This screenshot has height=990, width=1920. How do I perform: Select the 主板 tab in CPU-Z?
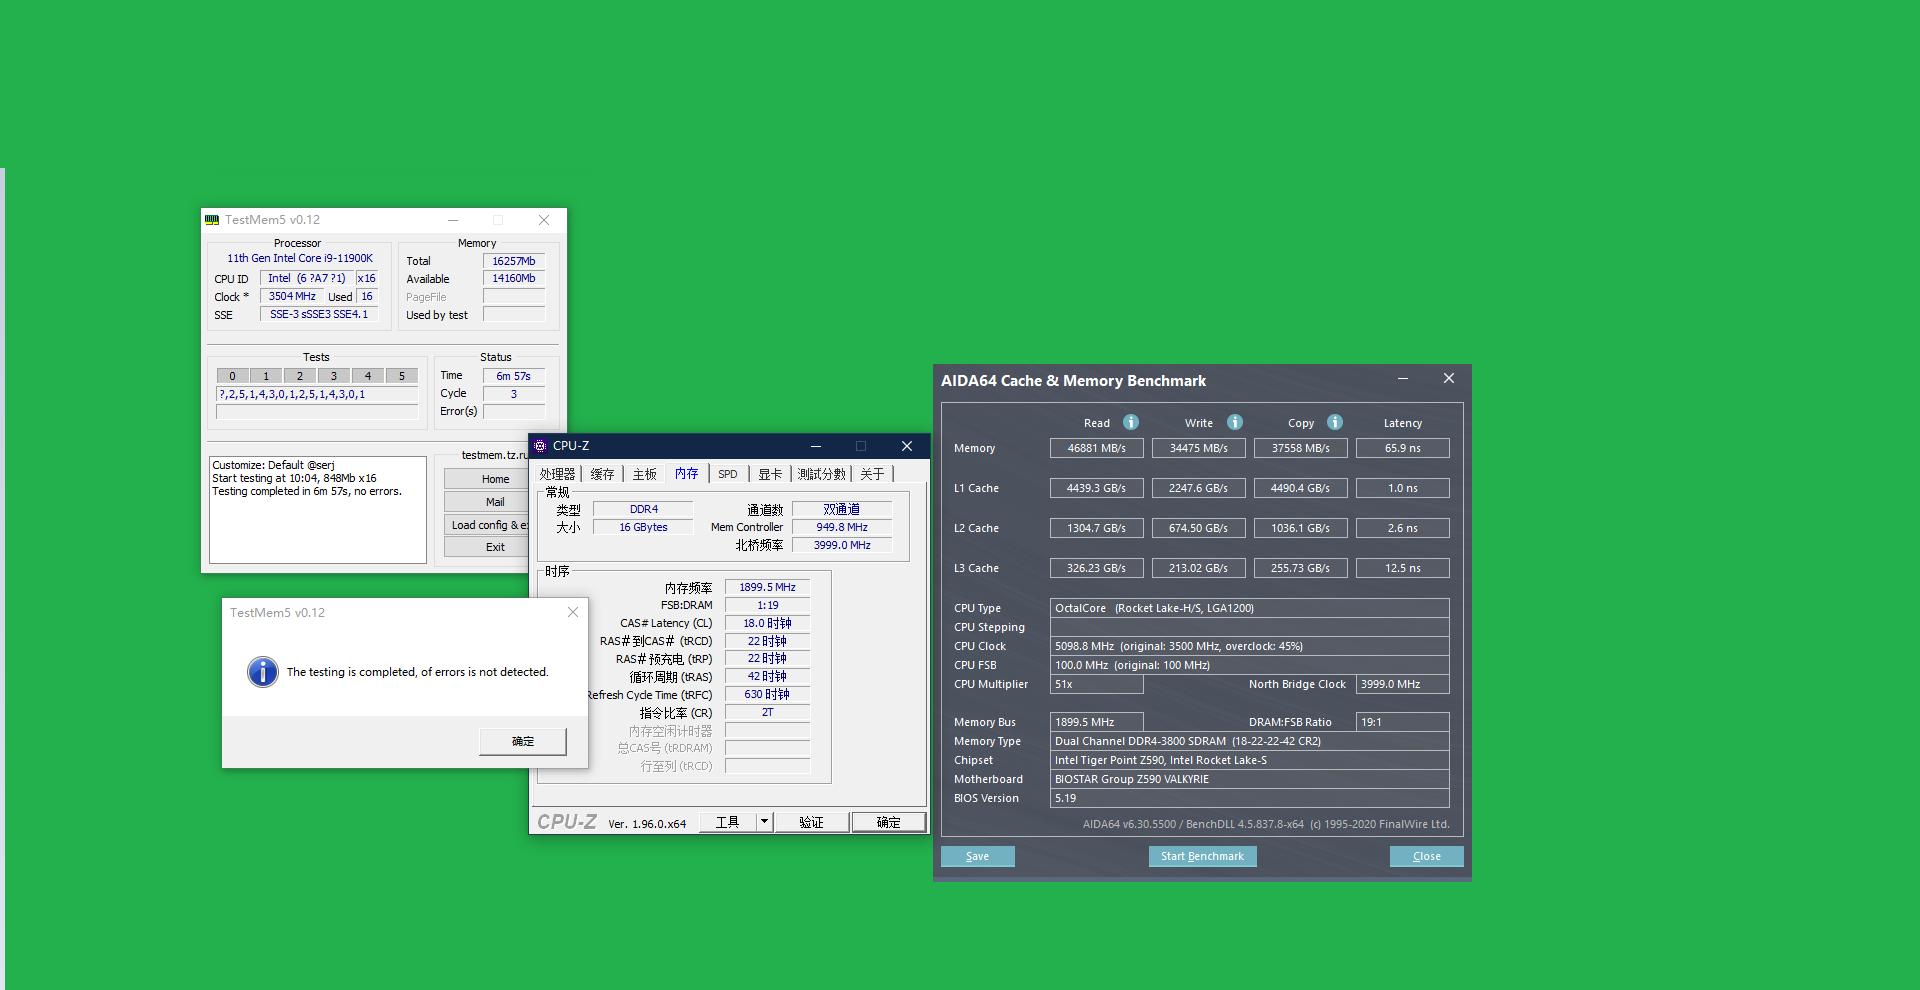(644, 474)
